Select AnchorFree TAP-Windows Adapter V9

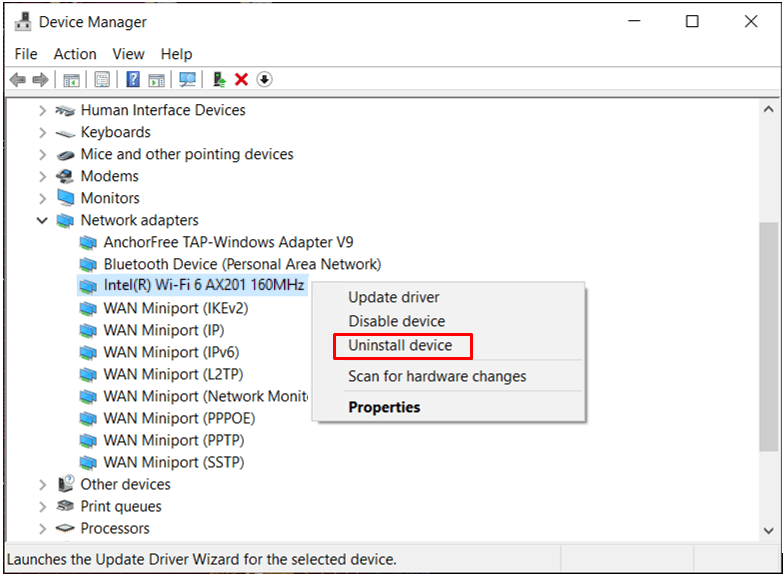click(228, 242)
